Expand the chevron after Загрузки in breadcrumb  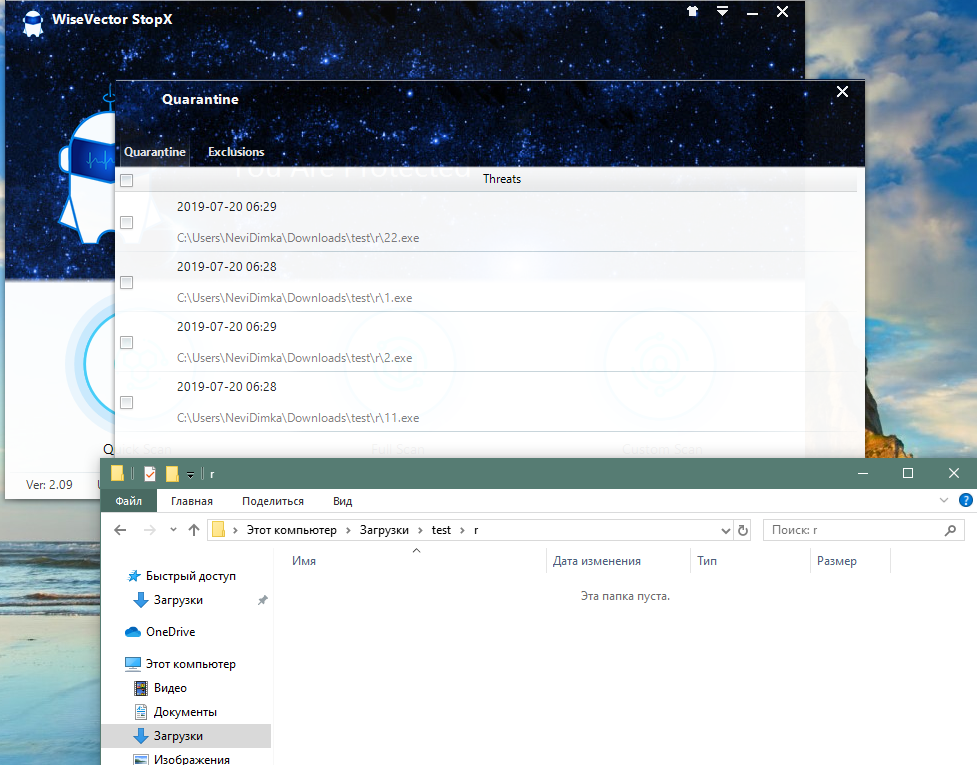point(420,530)
